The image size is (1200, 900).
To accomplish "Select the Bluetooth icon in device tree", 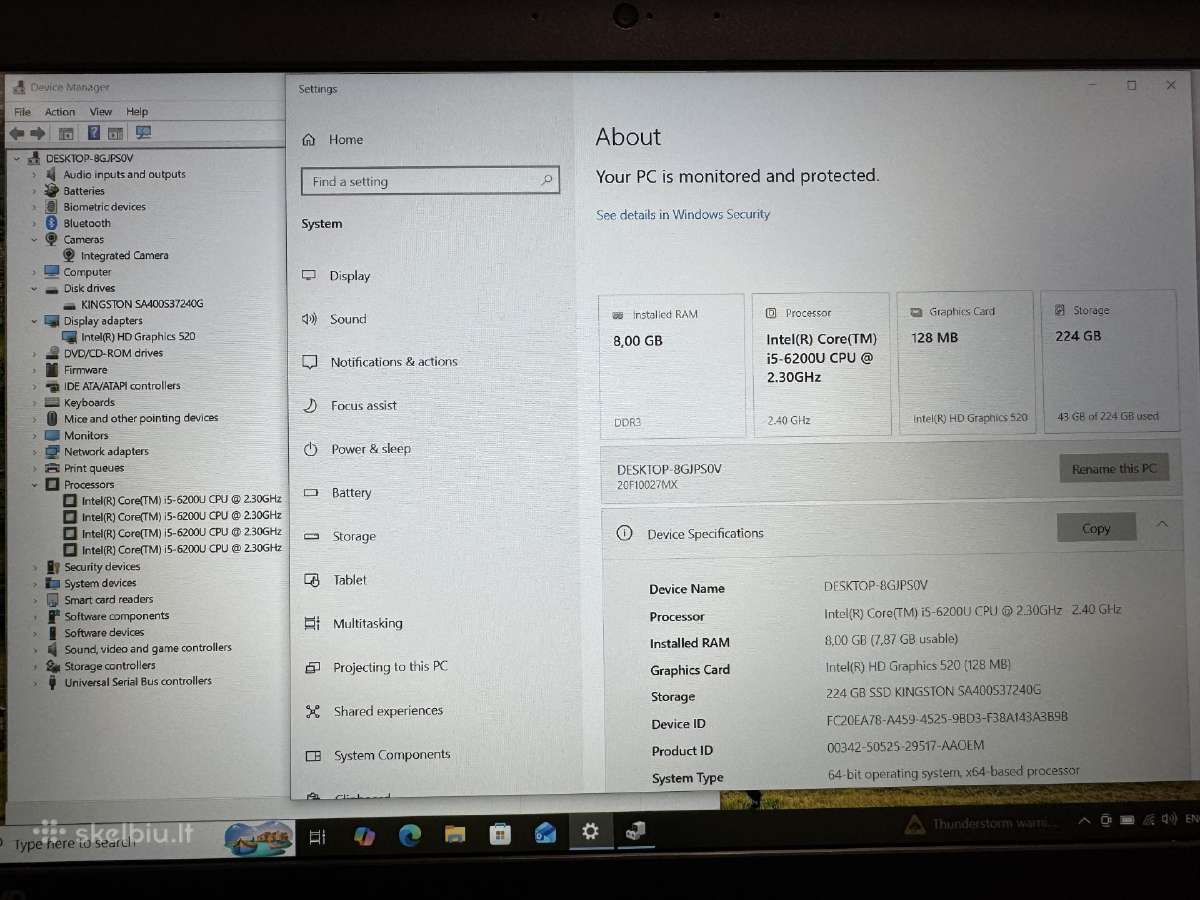I will pyautogui.click(x=52, y=223).
